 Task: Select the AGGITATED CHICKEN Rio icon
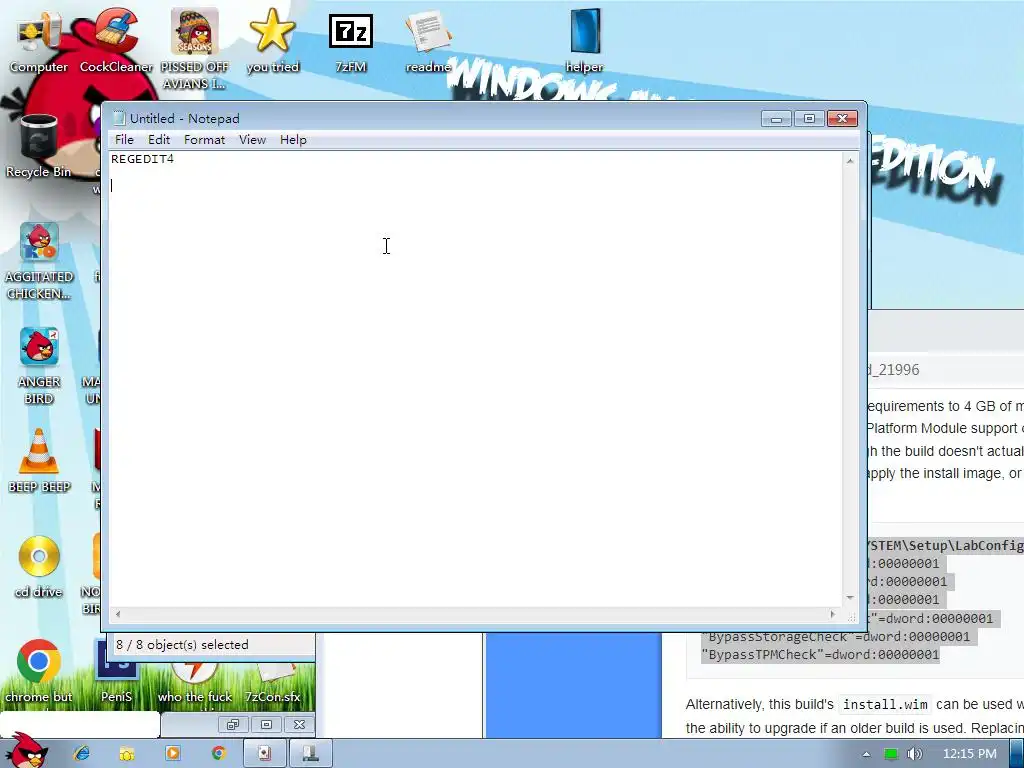tap(39, 260)
